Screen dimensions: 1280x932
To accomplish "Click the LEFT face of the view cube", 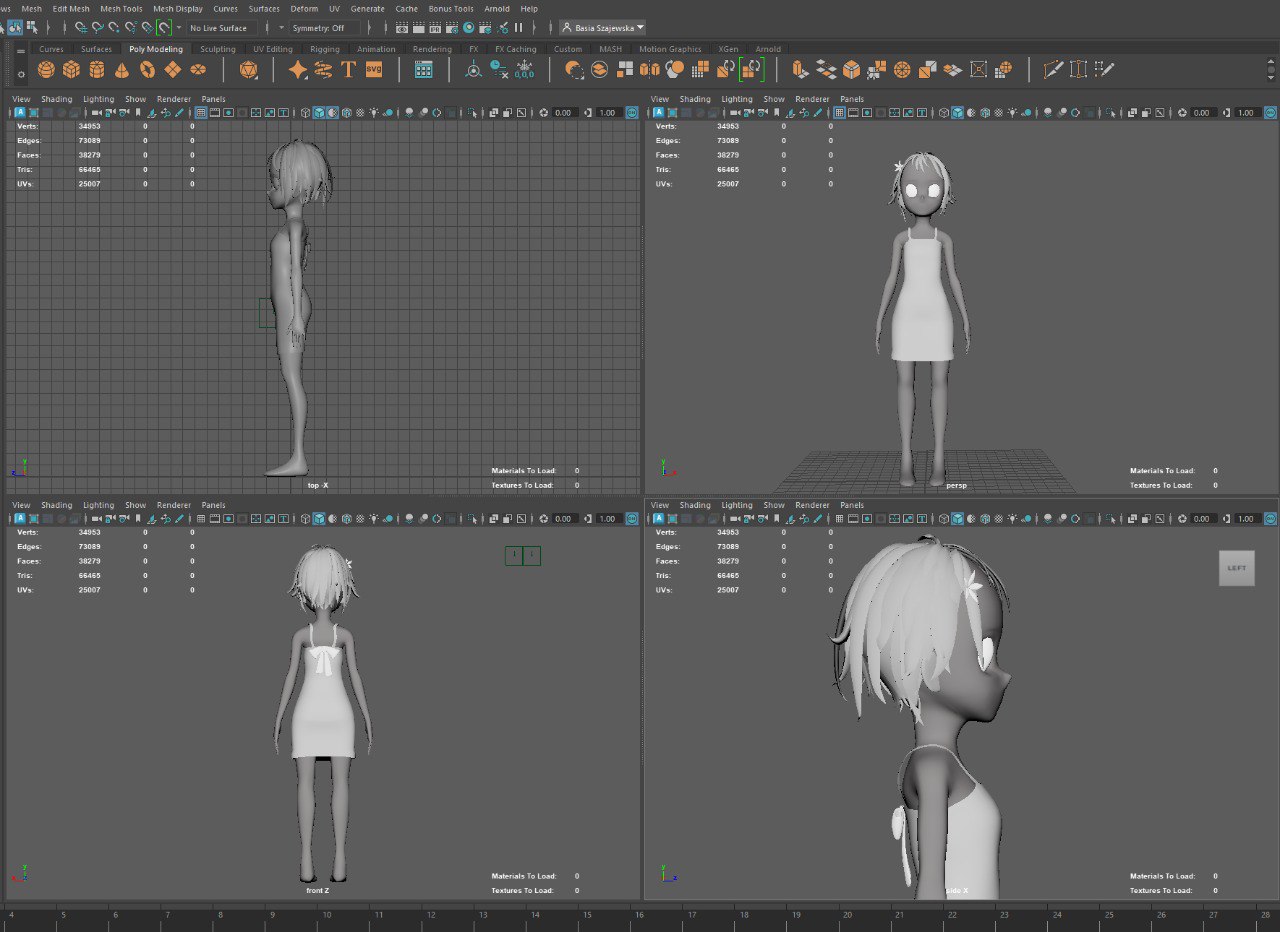I will (1236, 568).
